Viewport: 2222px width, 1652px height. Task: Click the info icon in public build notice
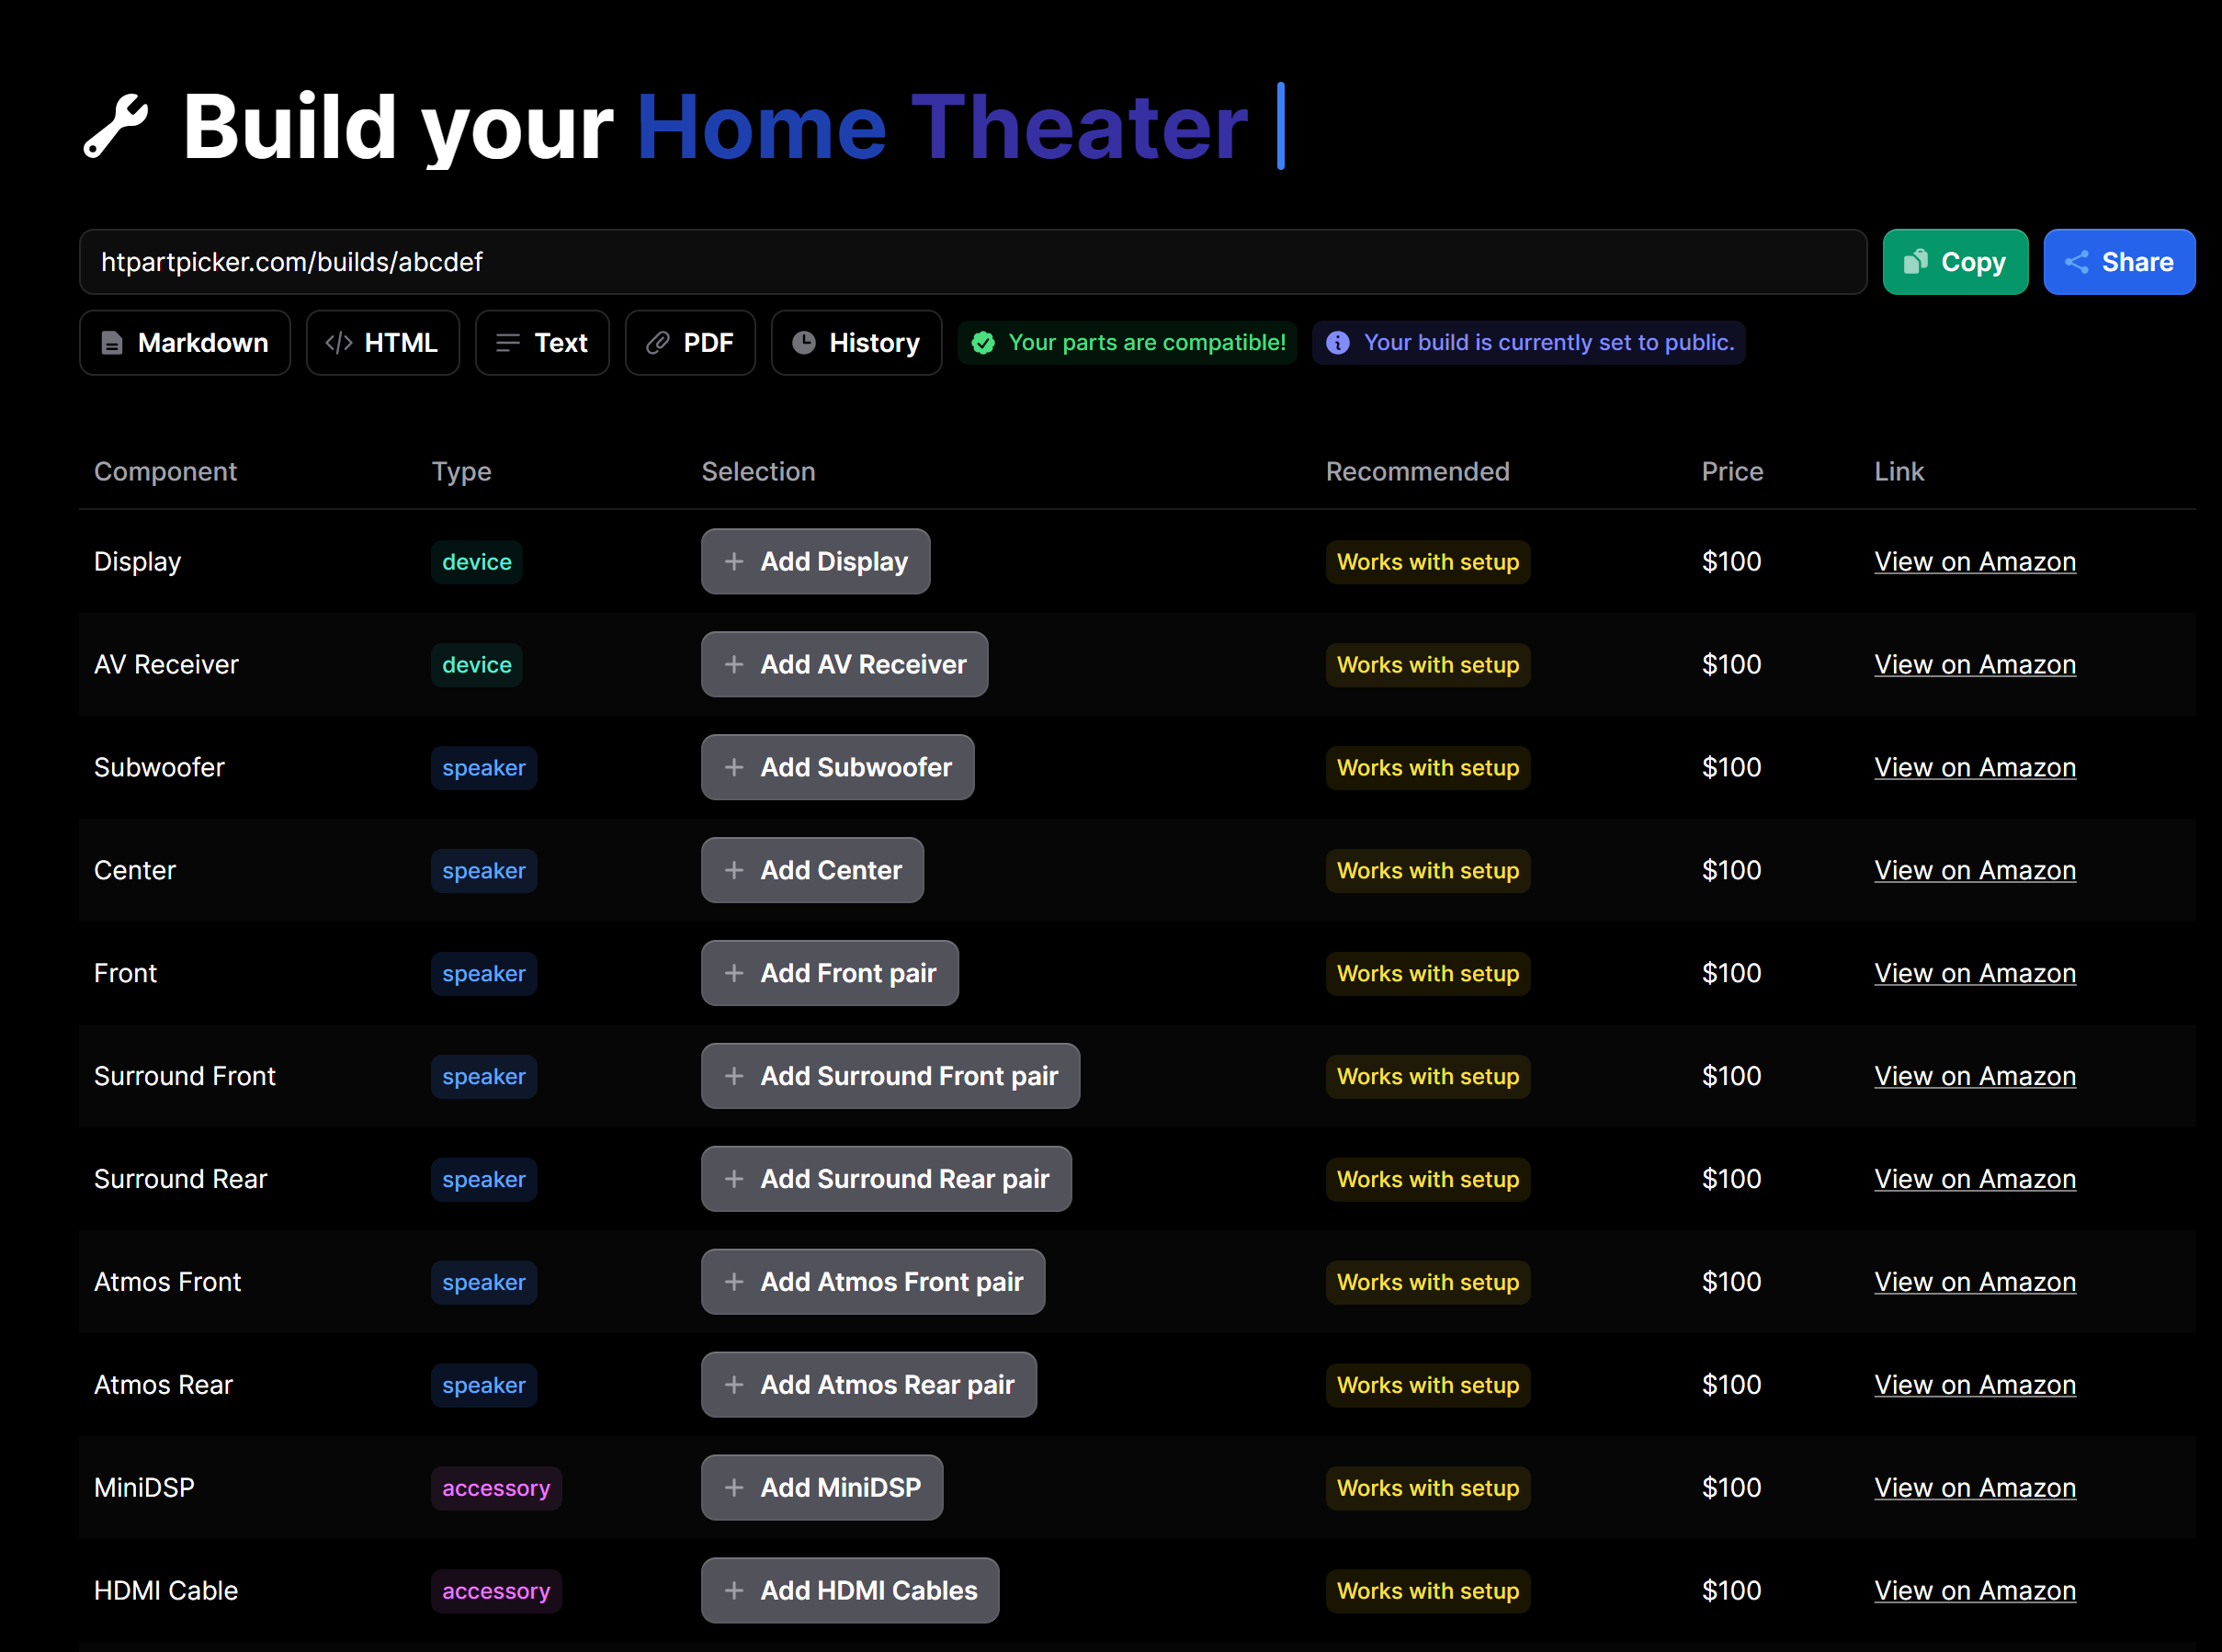(1338, 343)
